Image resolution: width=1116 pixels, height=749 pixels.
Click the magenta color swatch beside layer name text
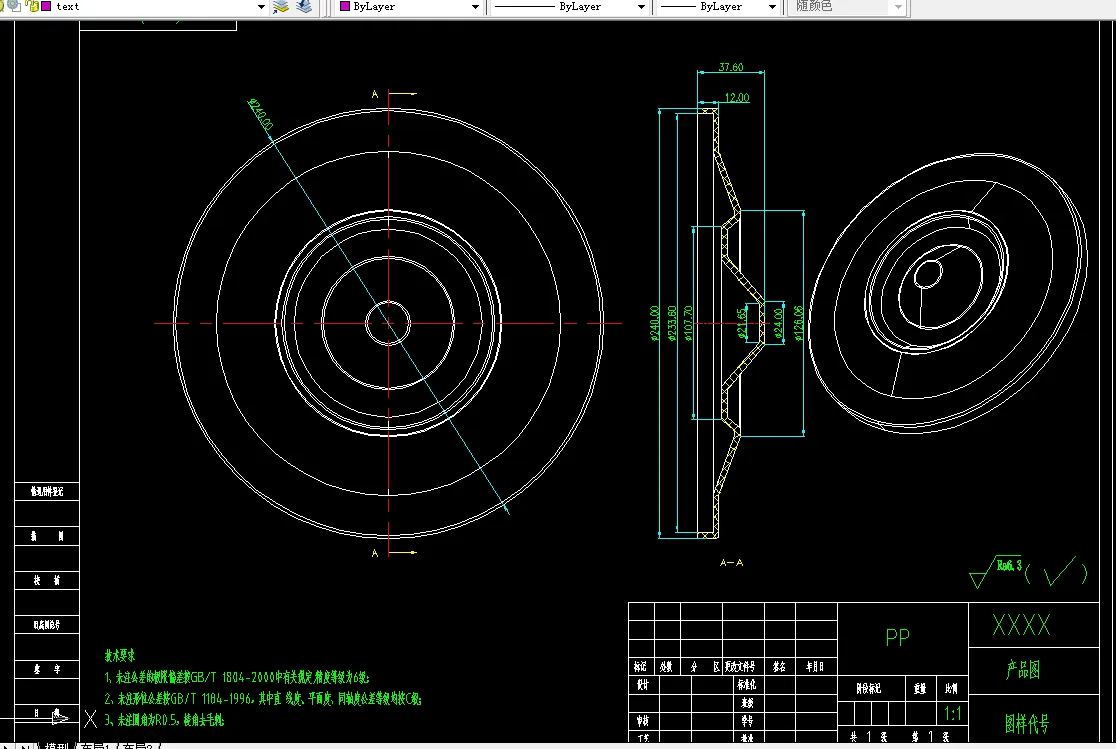46,6
